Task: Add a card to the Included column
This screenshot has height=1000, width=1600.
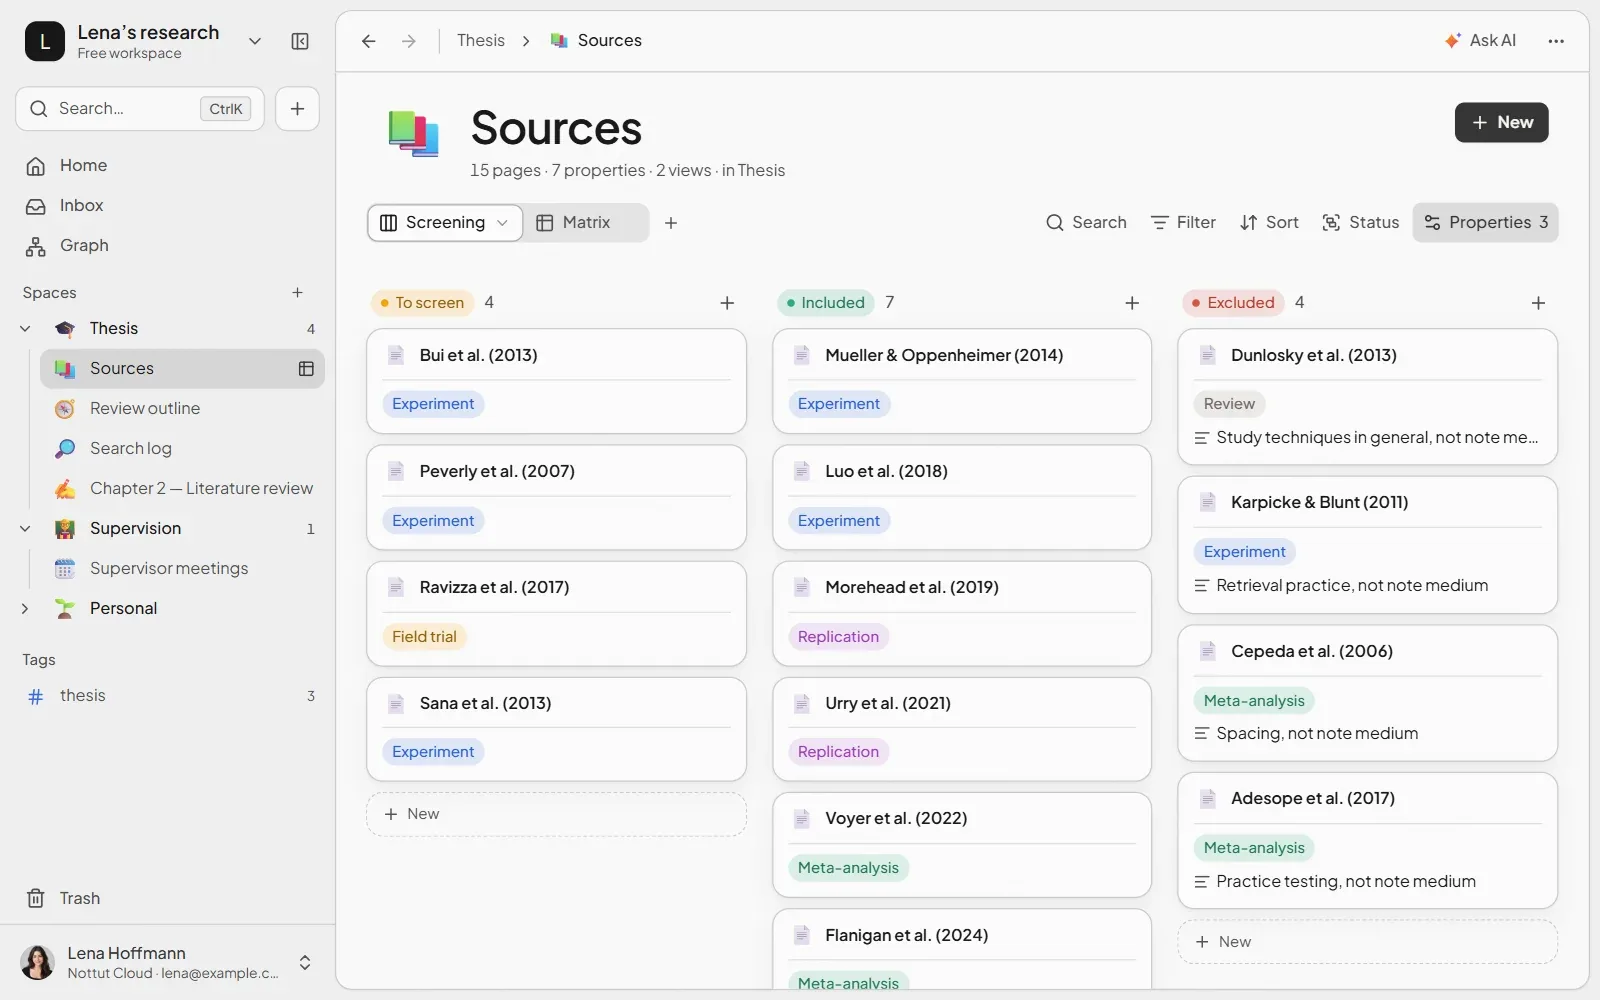Action: 1132,303
